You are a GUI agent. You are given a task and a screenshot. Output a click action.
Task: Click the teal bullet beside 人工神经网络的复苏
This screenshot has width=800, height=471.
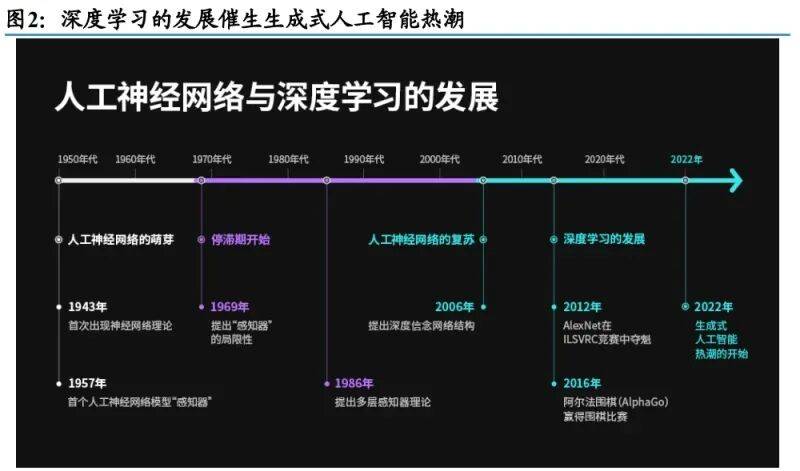tap(483, 240)
